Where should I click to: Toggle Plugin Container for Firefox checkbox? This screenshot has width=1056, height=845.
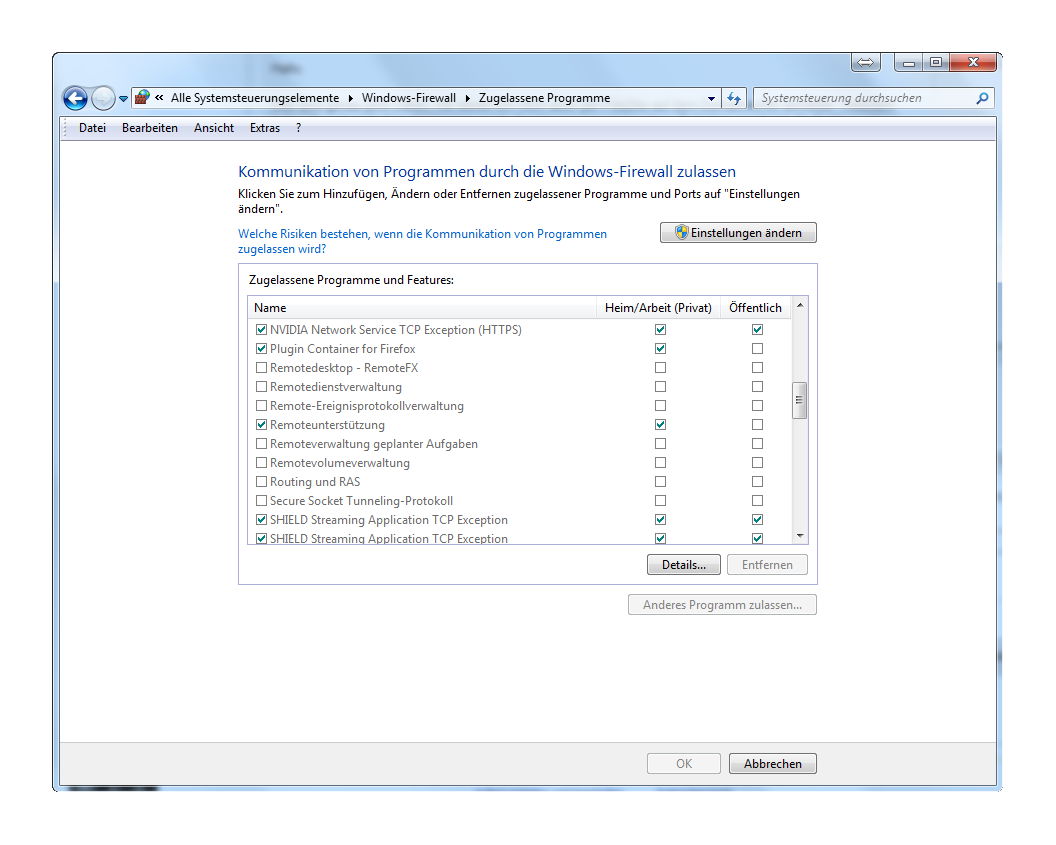tap(261, 349)
